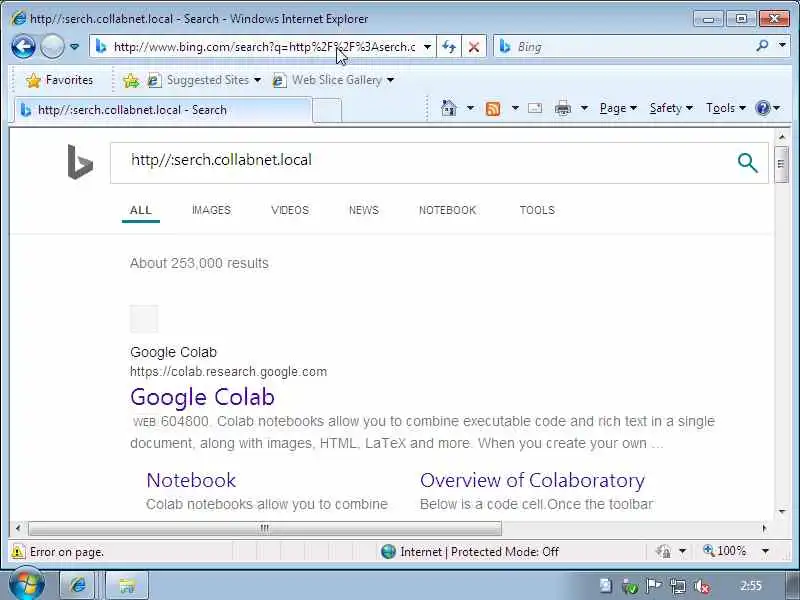Open the TOOLS filter tab

(x=537, y=210)
